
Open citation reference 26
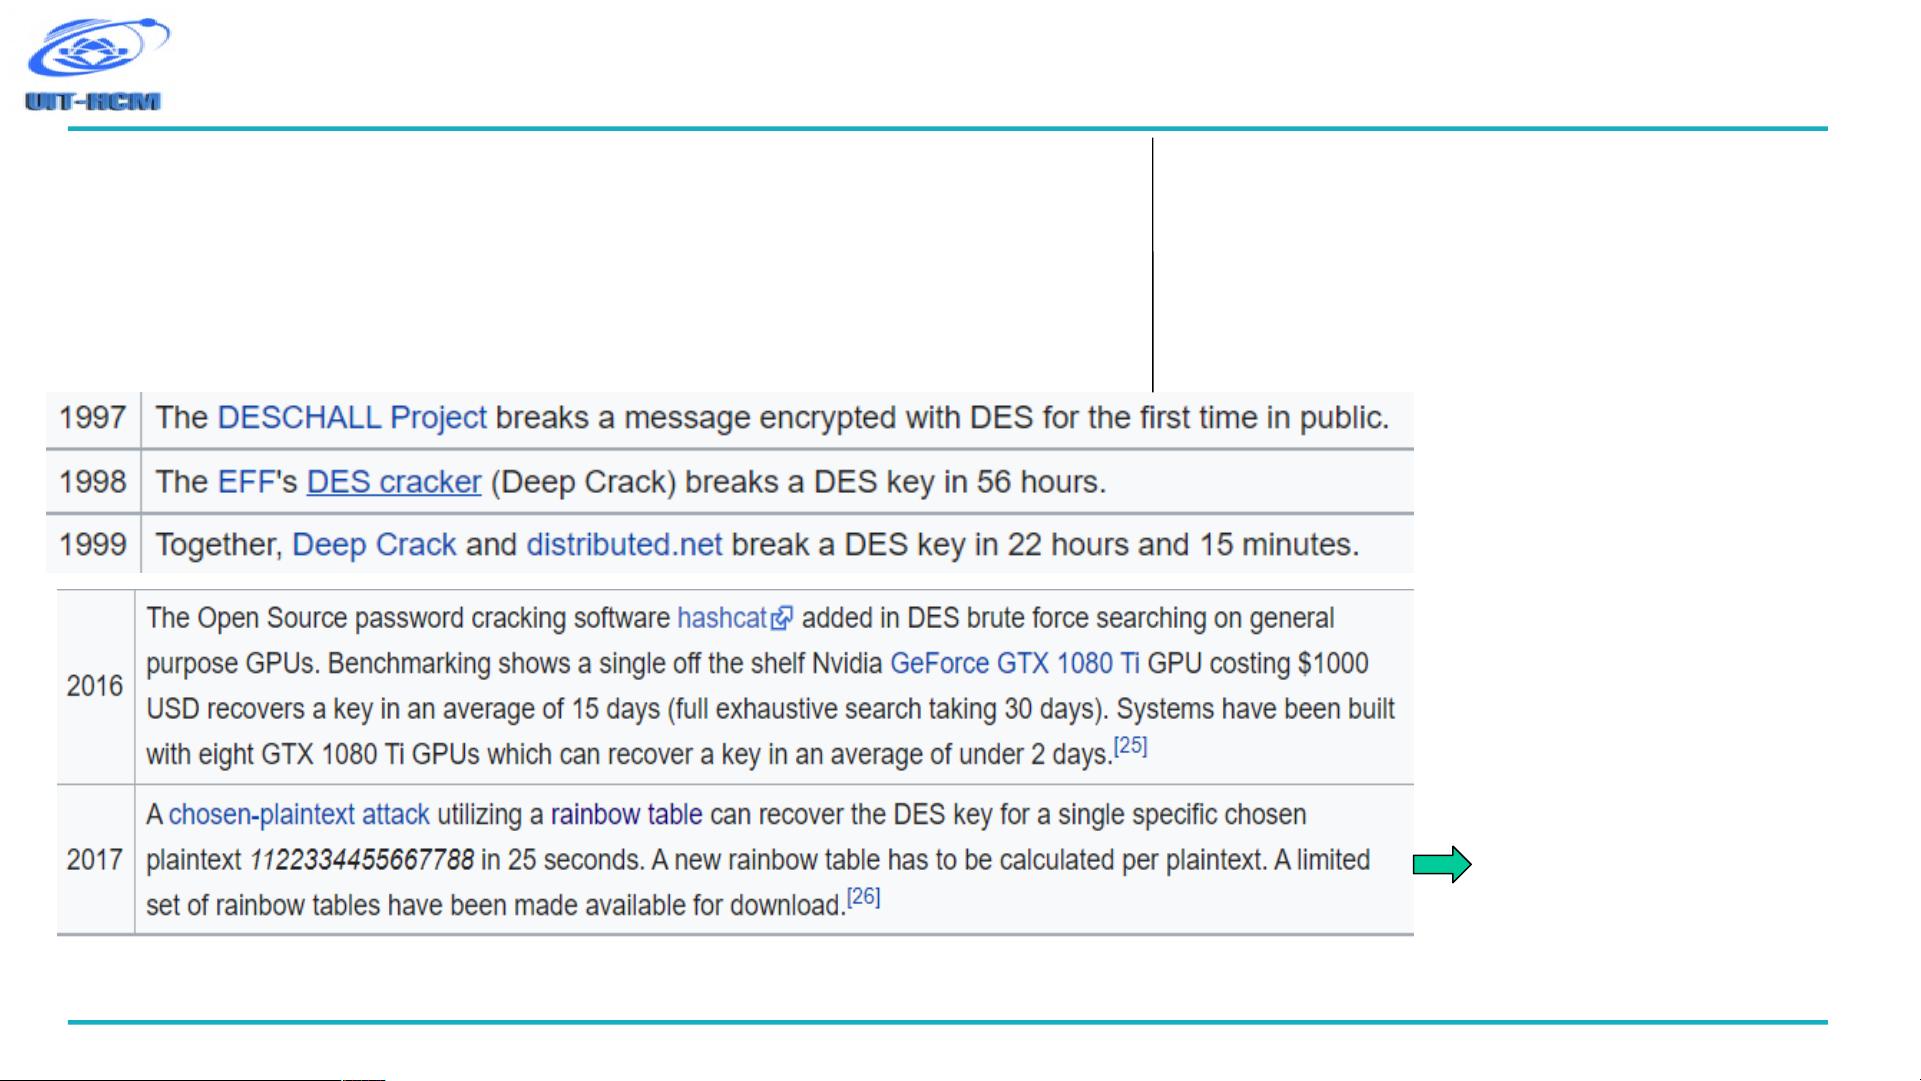pos(864,897)
